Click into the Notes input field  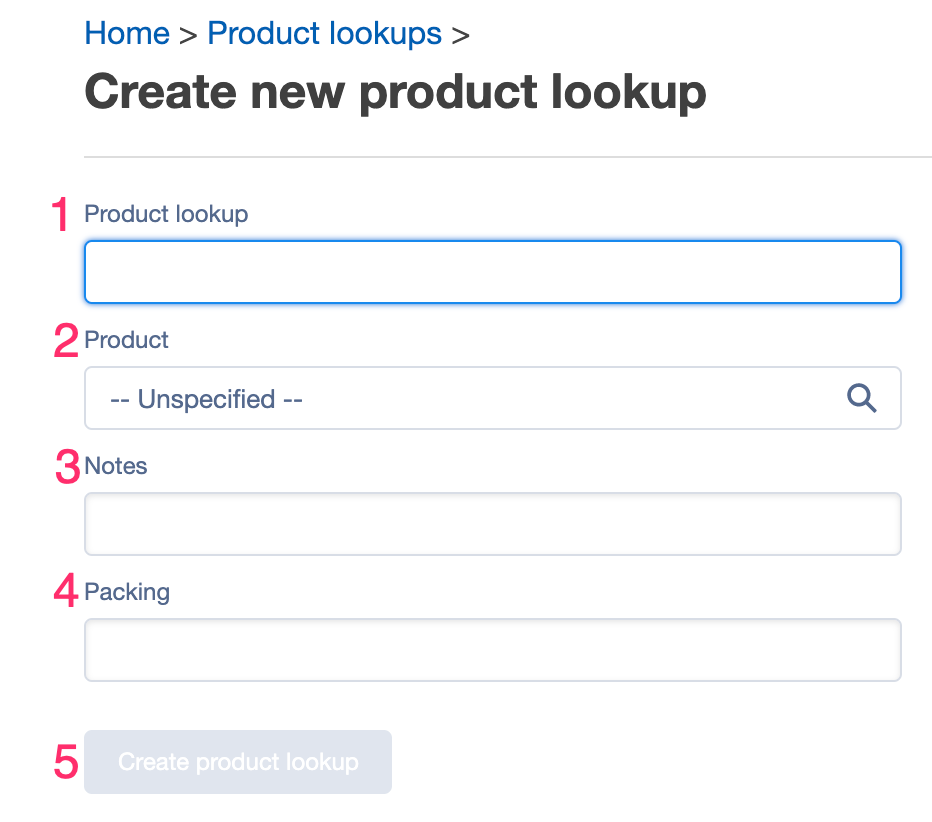pyautogui.click(x=493, y=524)
